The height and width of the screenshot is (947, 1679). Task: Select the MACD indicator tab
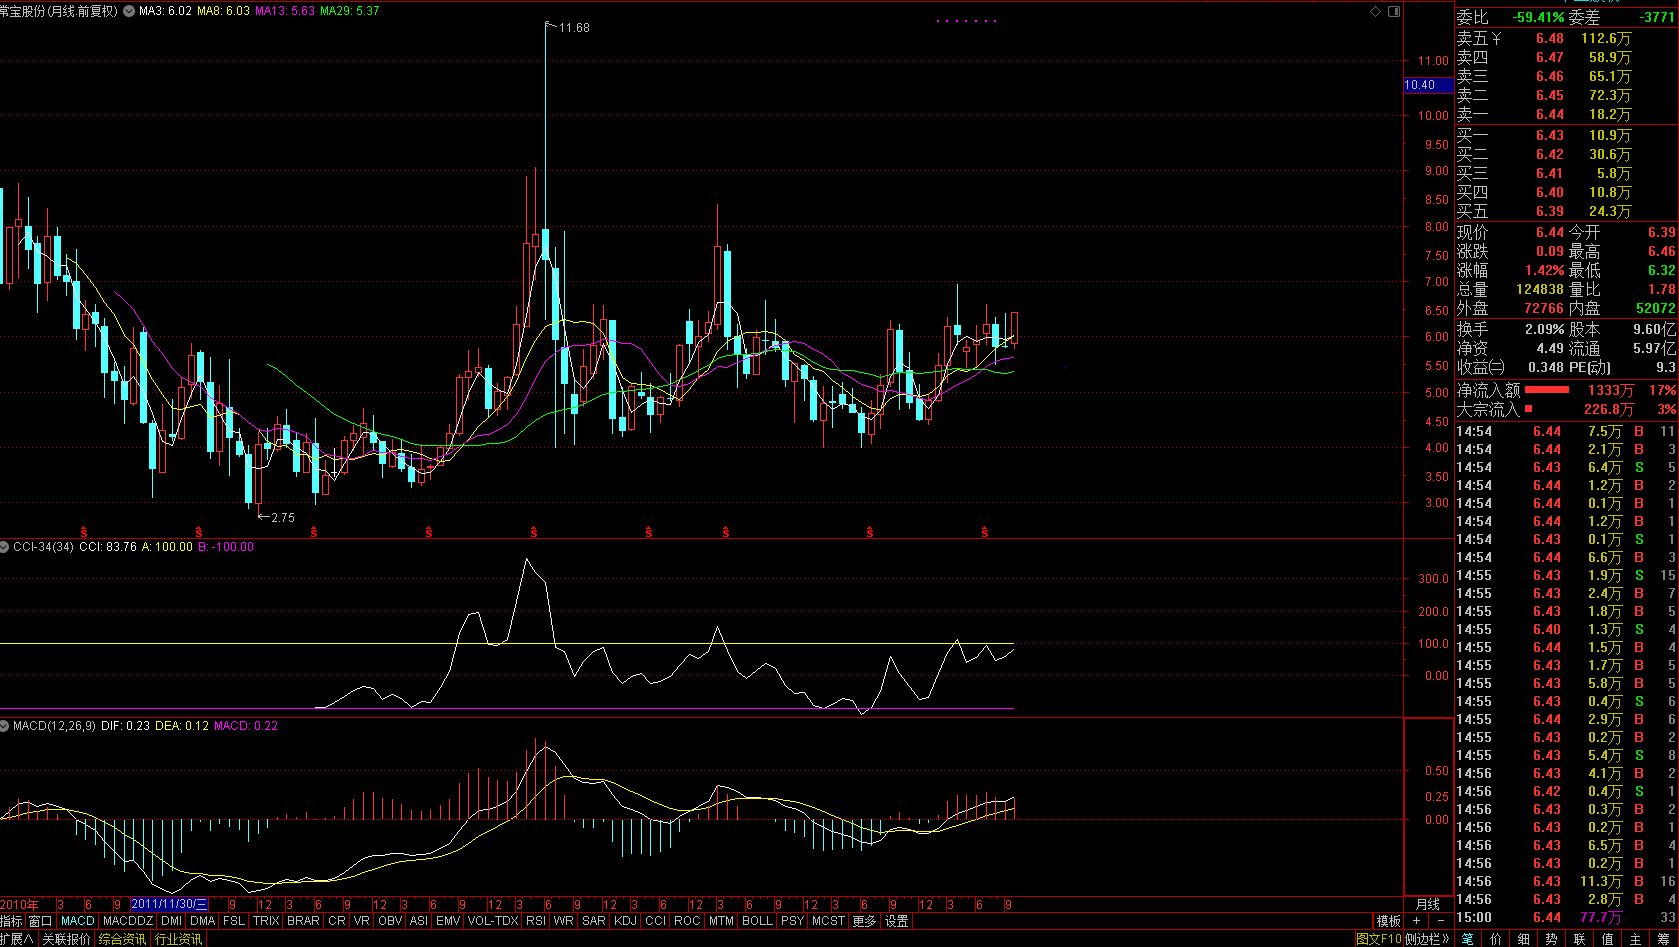pos(77,921)
